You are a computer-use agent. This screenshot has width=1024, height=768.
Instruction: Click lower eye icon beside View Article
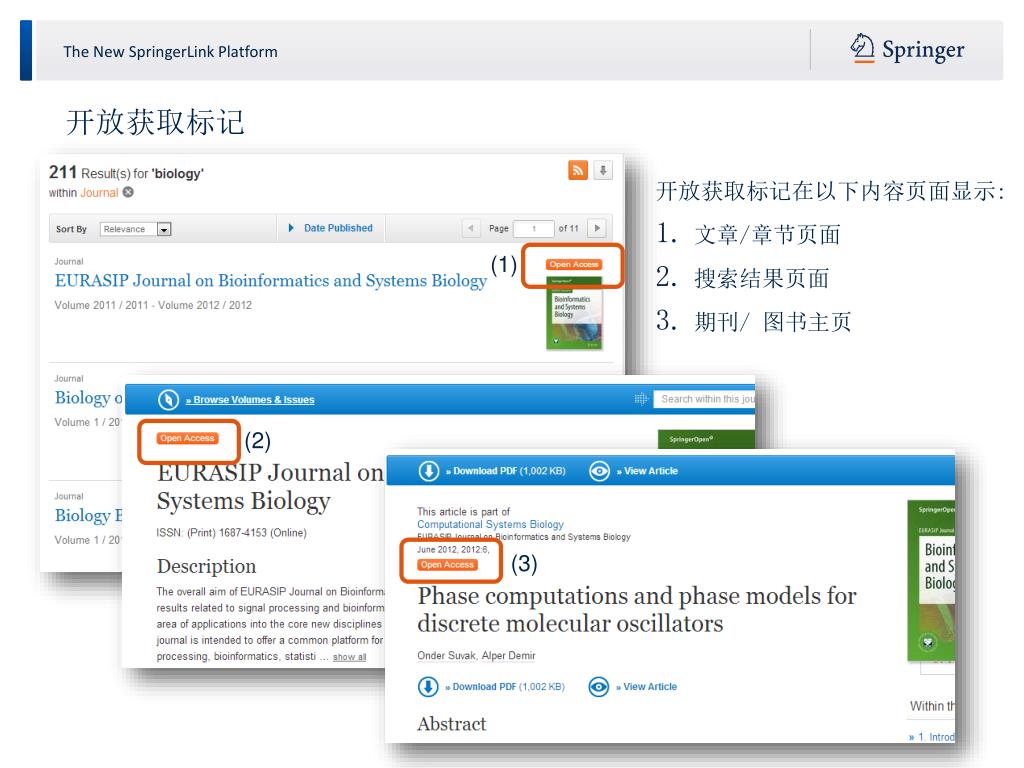[x=599, y=687]
